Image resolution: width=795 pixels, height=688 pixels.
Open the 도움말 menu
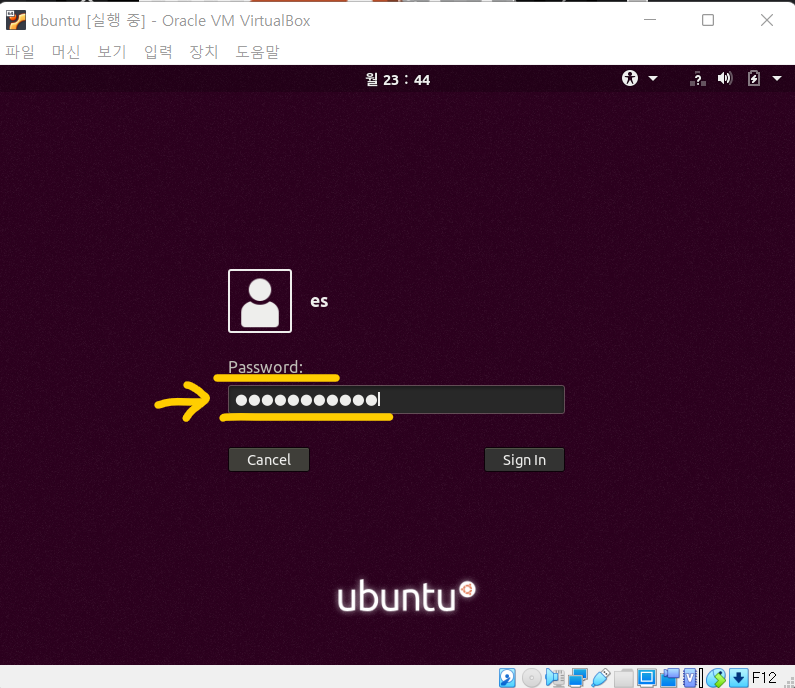click(x=257, y=52)
